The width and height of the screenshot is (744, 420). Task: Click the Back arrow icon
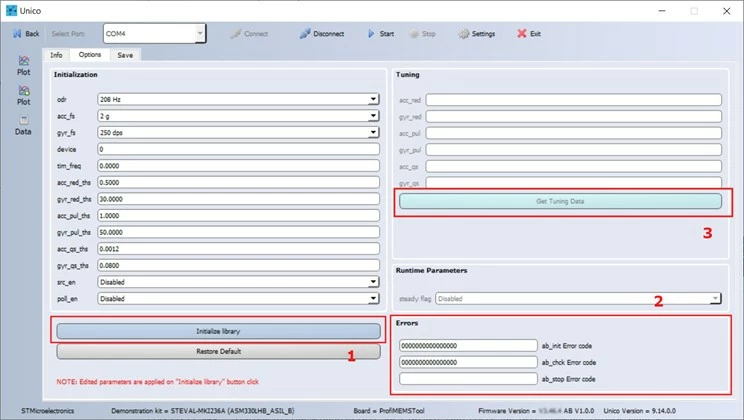(x=18, y=34)
